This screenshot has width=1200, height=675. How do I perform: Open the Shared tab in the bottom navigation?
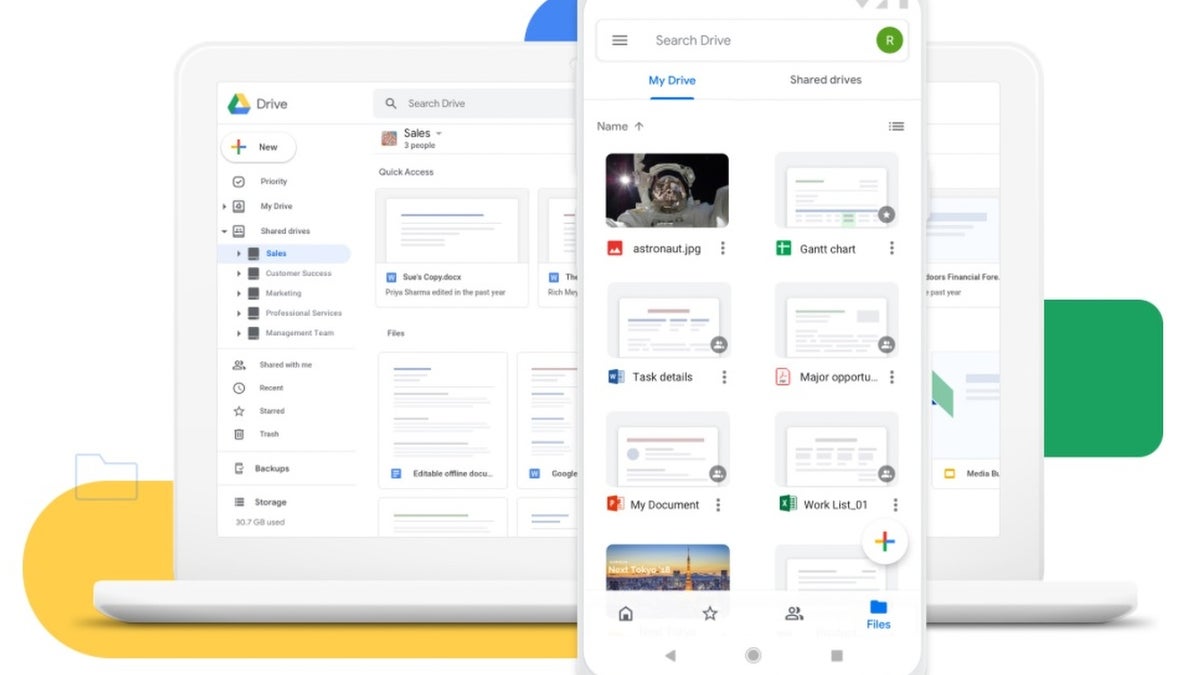pyautogui.click(x=794, y=614)
